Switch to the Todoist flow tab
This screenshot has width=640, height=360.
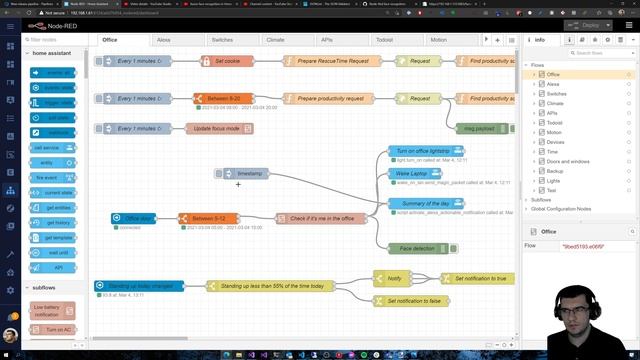(397, 40)
